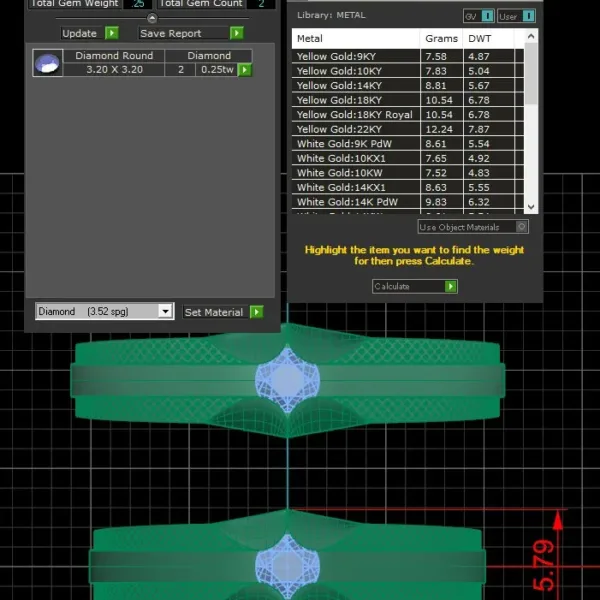Click the Grams column header
This screenshot has width=600, height=600.
tap(442, 38)
